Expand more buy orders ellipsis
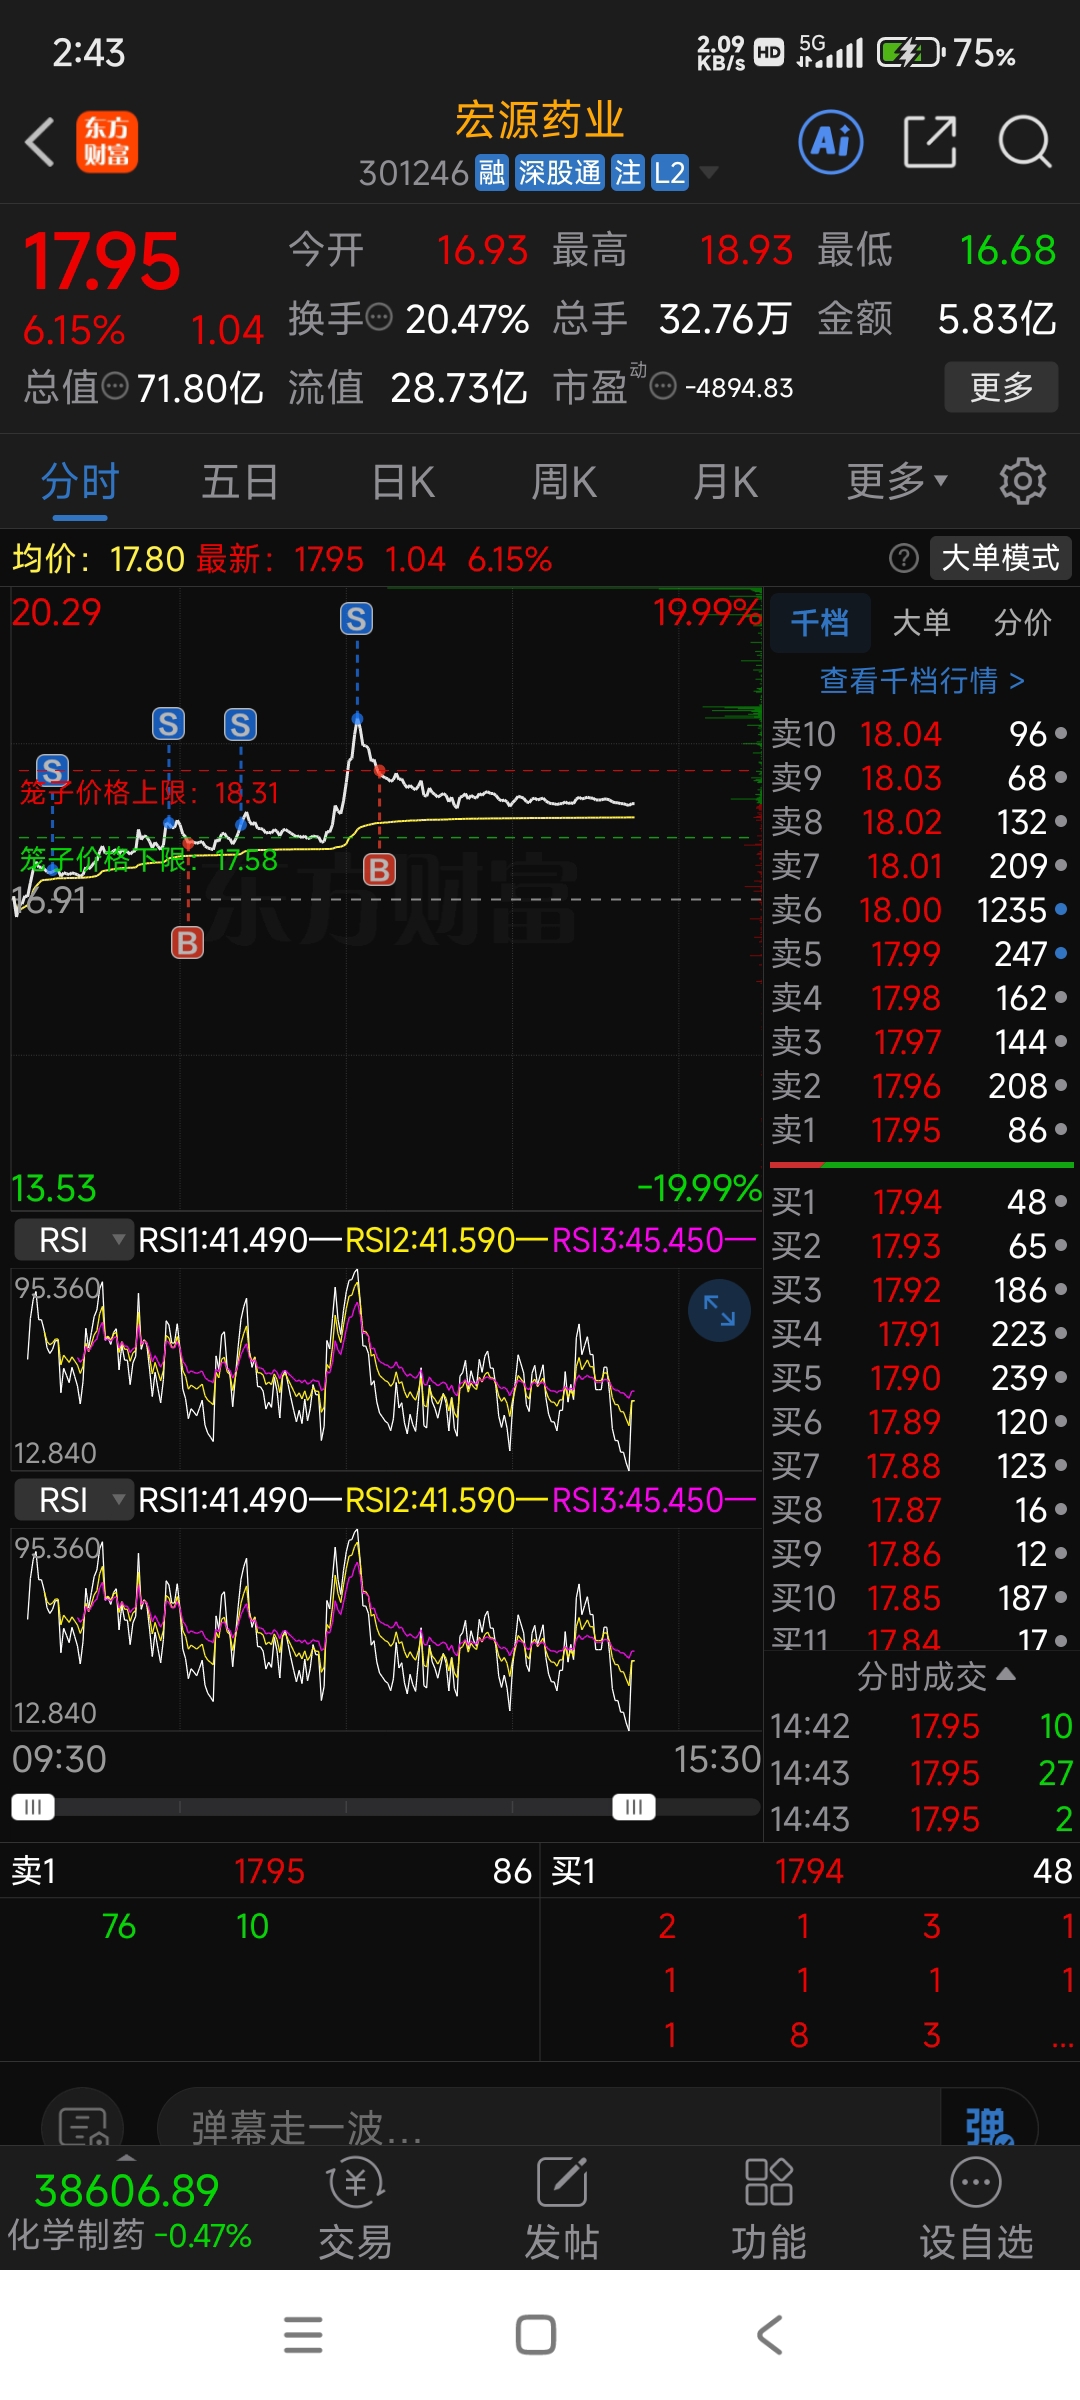This screenshot has height=2400, width=1080. coord(1063,2039)
